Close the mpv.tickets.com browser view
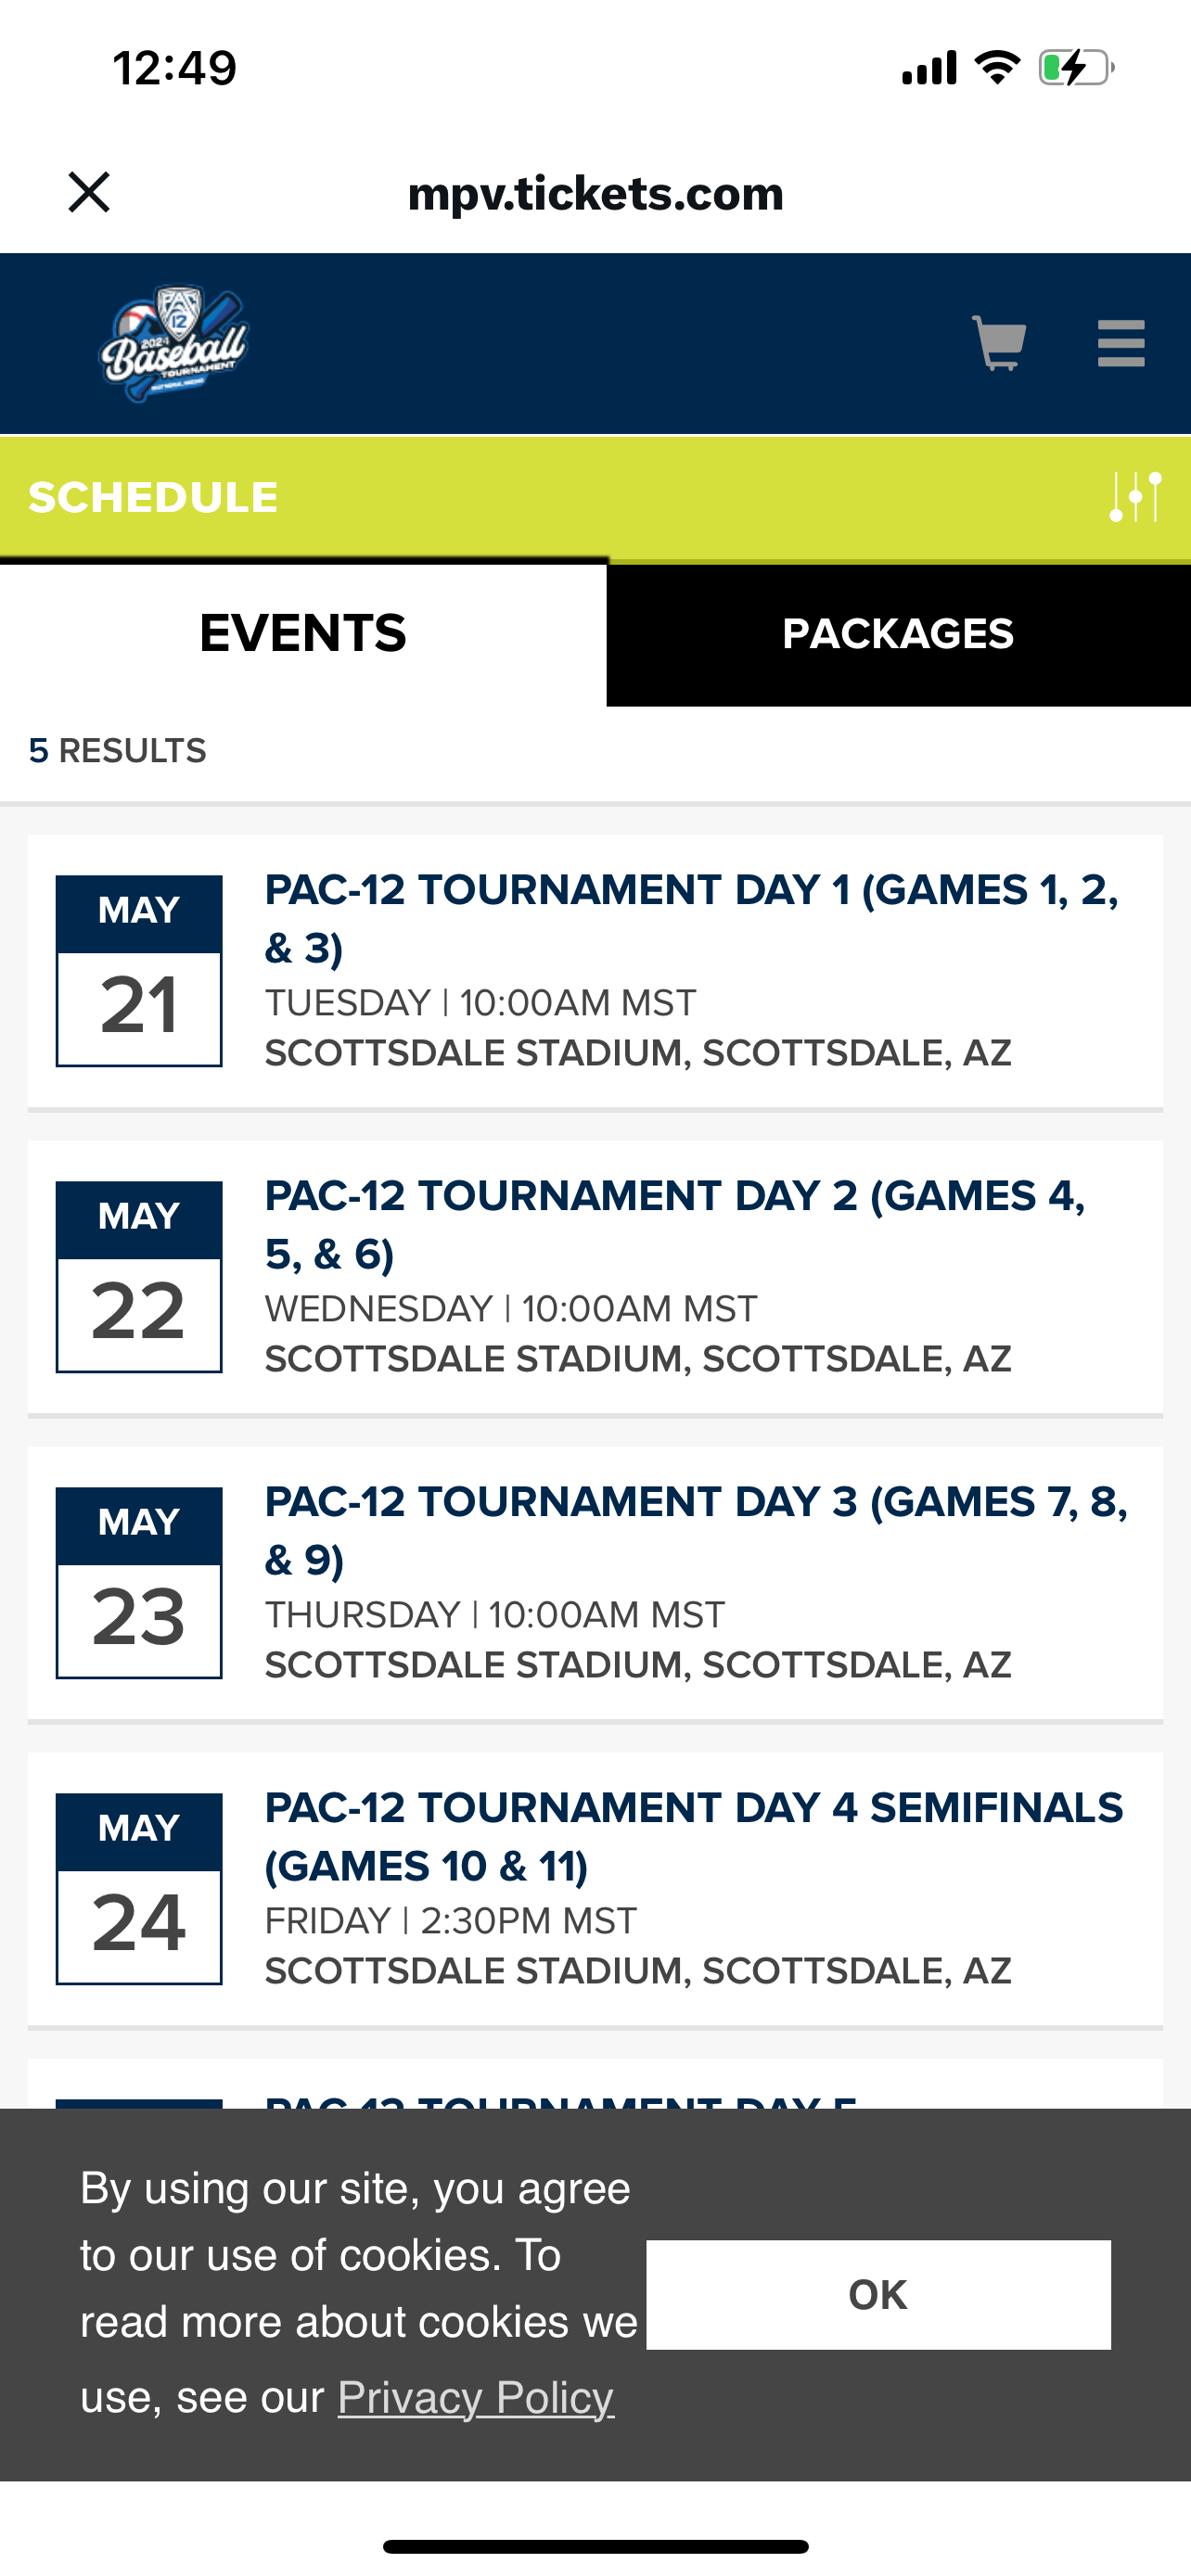1191x2576 pixels. tap(89, 192)
